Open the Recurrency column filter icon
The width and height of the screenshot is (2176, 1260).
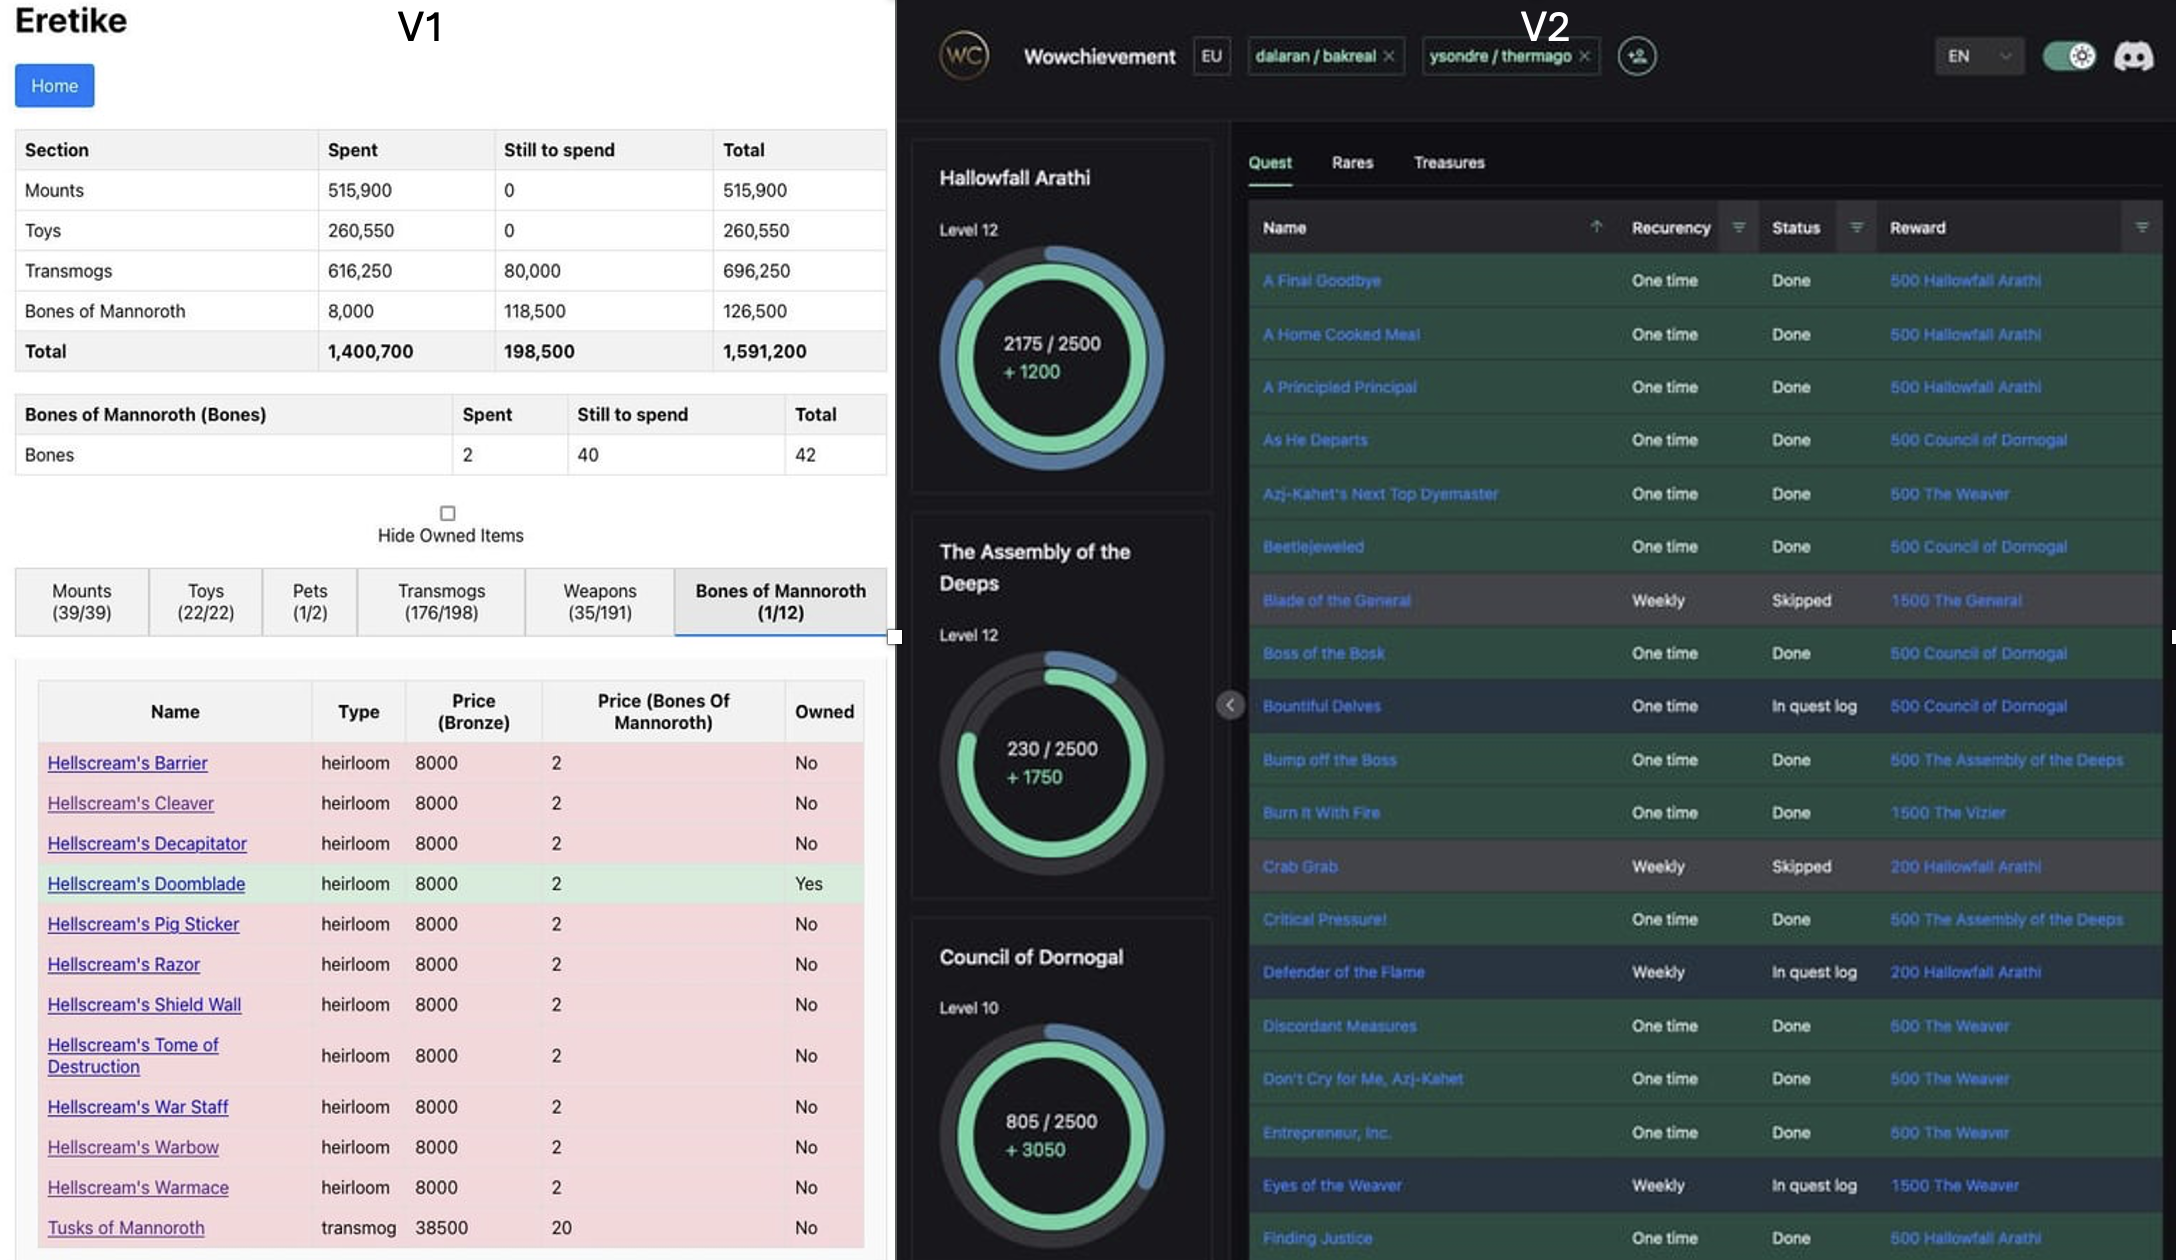point(1738,227)
